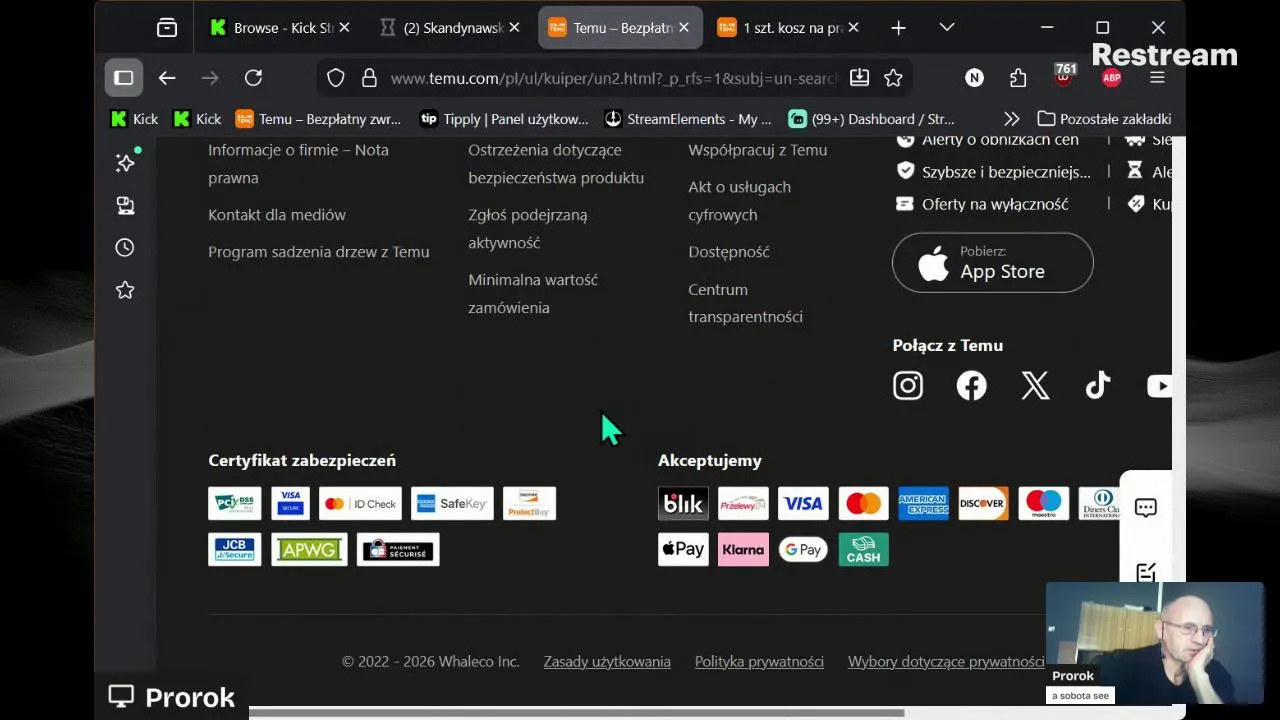
Task: Reload the current page
Action: [254, 78]
